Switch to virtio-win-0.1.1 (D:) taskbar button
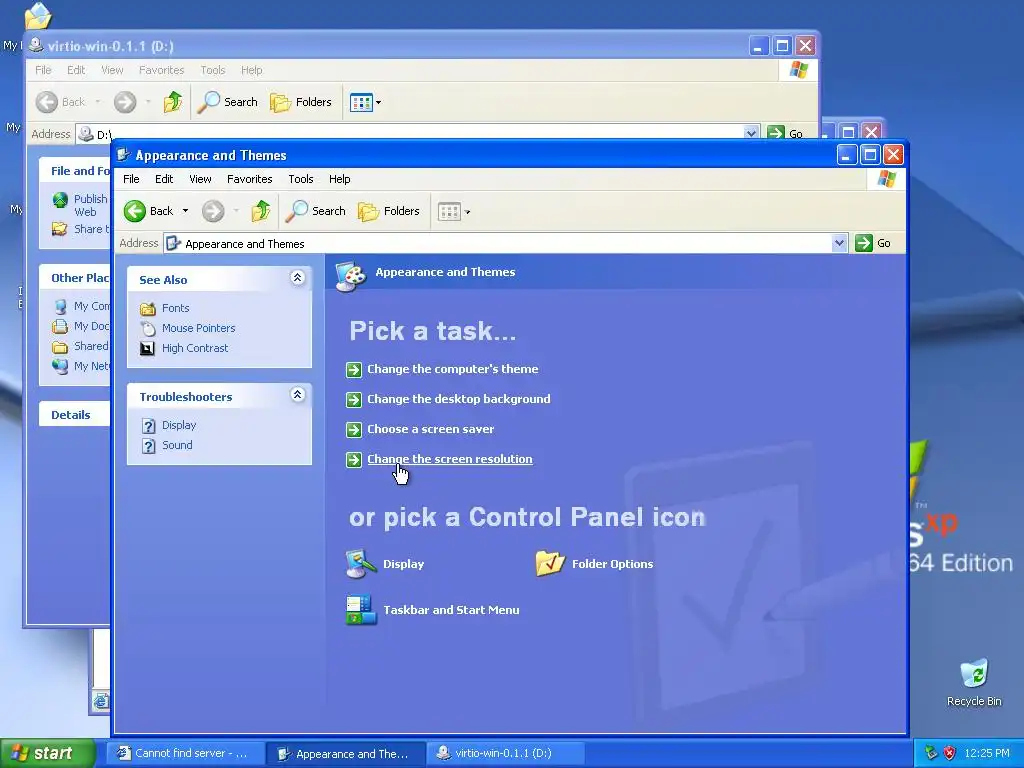Viewport: 1024px width, 768px height. pyautogui.click(x=505, y=753)
